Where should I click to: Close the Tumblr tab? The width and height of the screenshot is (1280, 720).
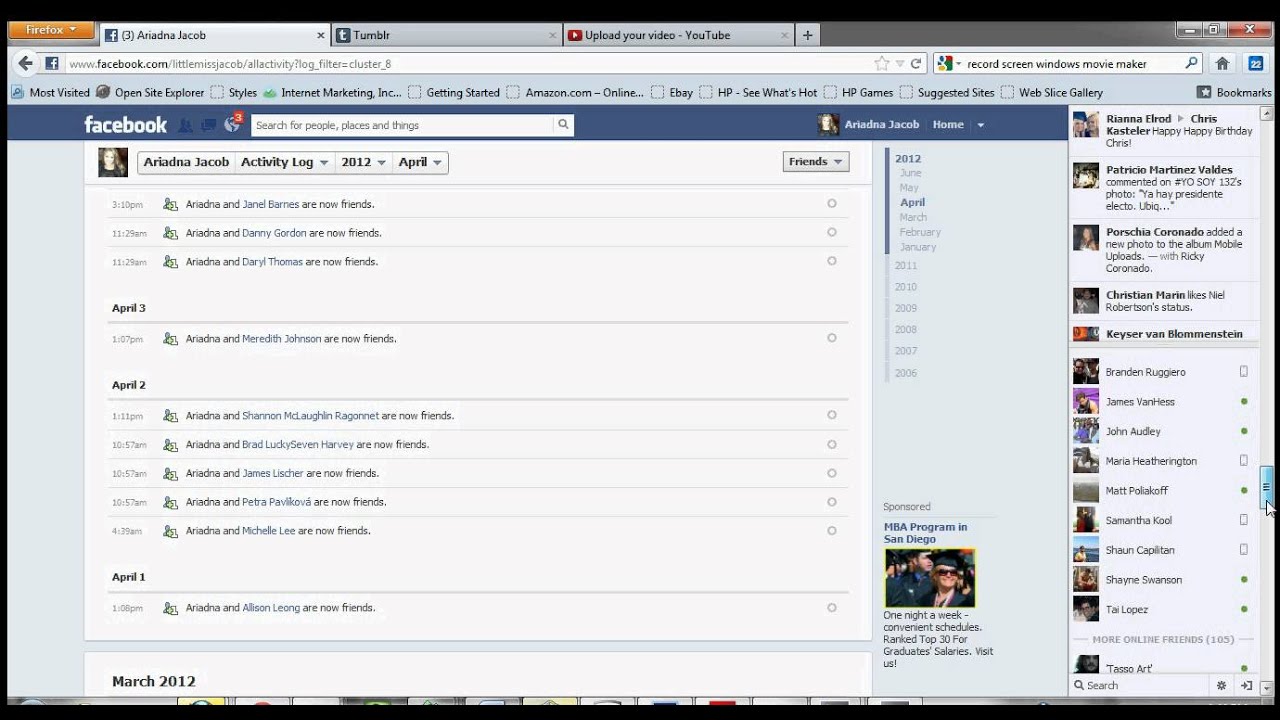click(x=553, y=35)
